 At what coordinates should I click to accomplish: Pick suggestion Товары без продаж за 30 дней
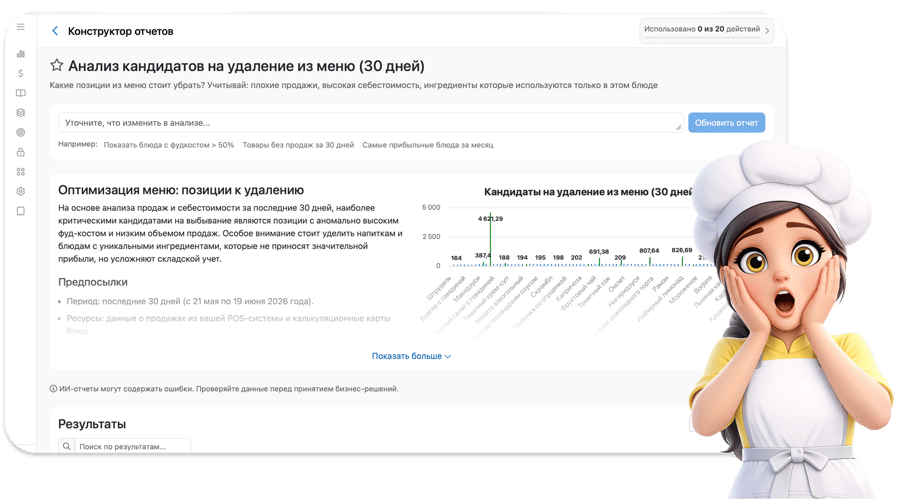pyautogui.click(x=298, y=145)
